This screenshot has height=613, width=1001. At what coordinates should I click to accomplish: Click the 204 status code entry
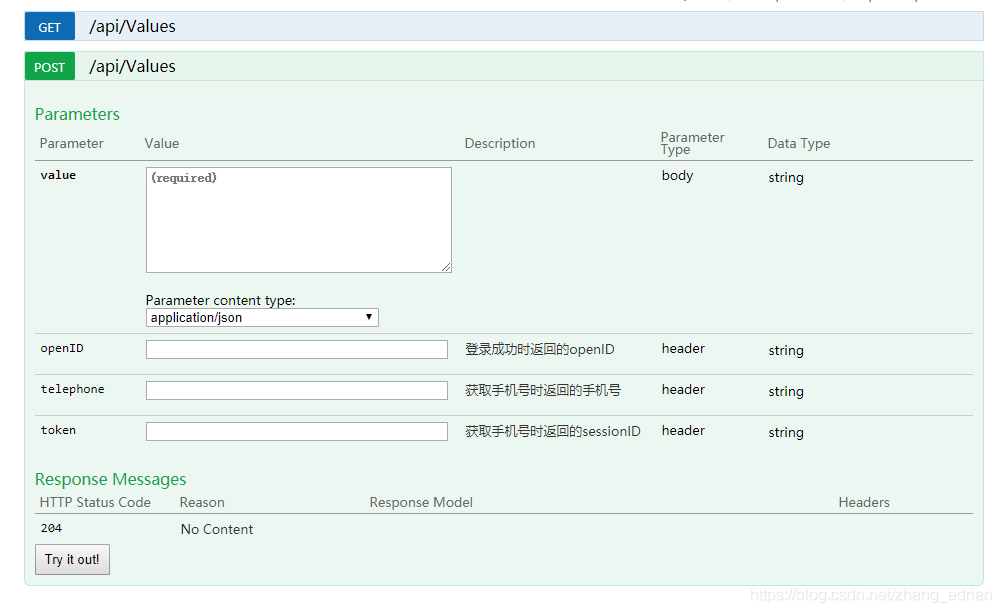click(51, 528)
